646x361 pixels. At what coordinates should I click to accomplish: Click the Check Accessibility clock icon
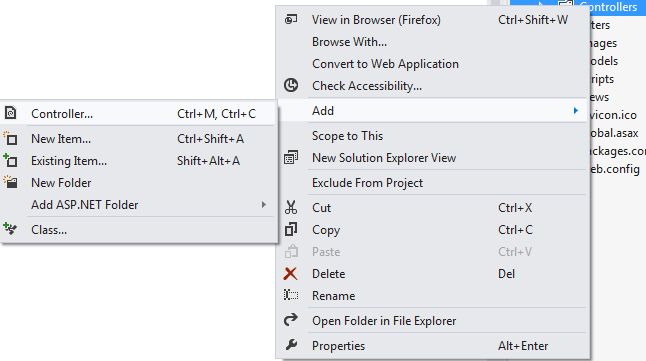(291, 85)
